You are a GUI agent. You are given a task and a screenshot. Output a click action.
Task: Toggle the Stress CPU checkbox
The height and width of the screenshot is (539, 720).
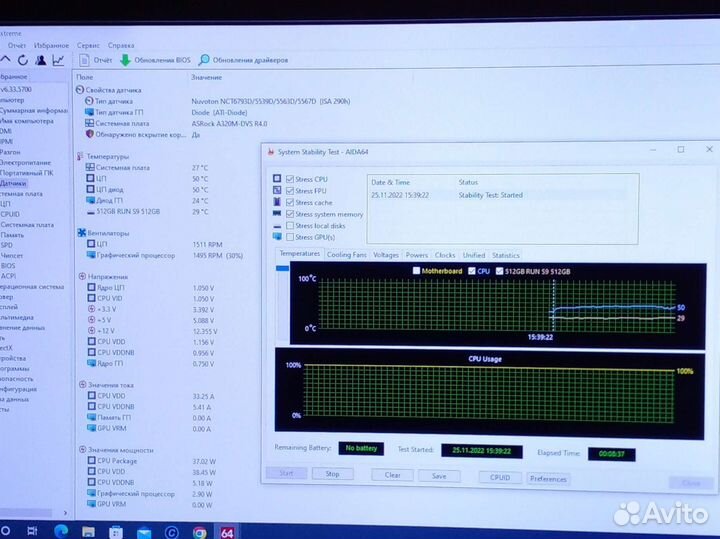point(290,179)
